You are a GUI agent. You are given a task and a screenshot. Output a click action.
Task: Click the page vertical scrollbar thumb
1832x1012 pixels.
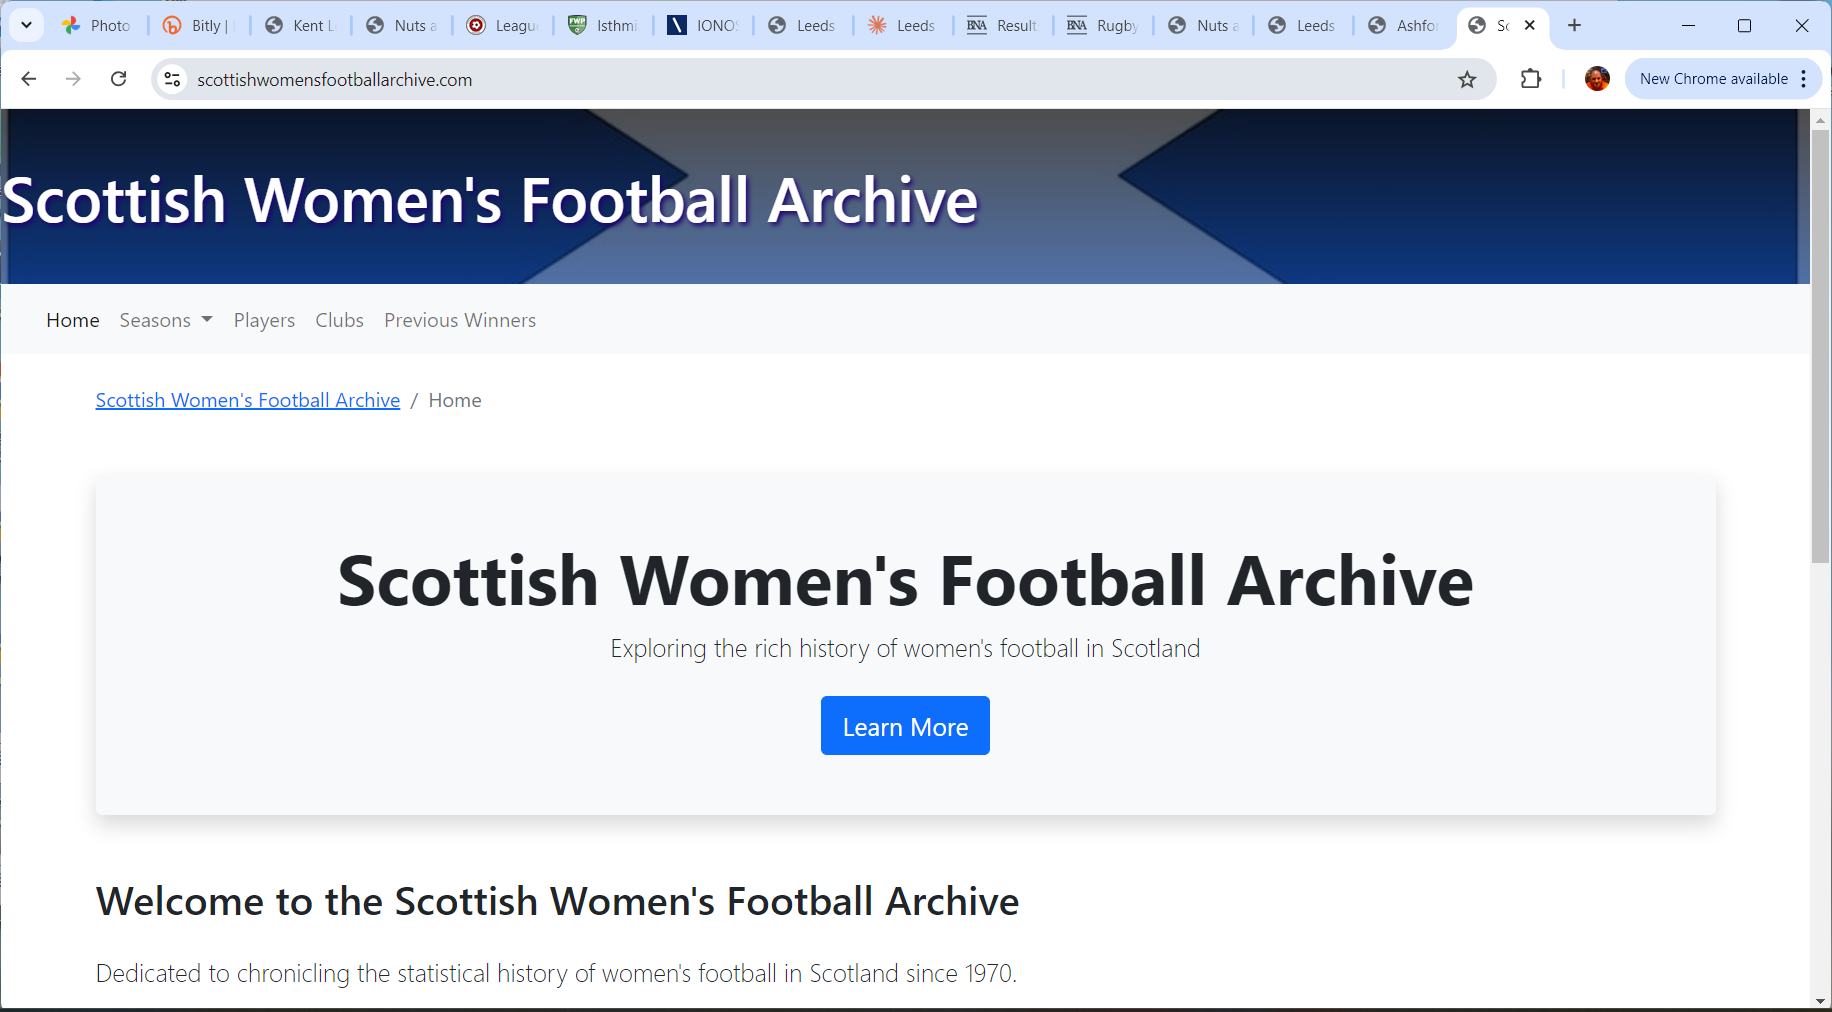pos(1820,345)
